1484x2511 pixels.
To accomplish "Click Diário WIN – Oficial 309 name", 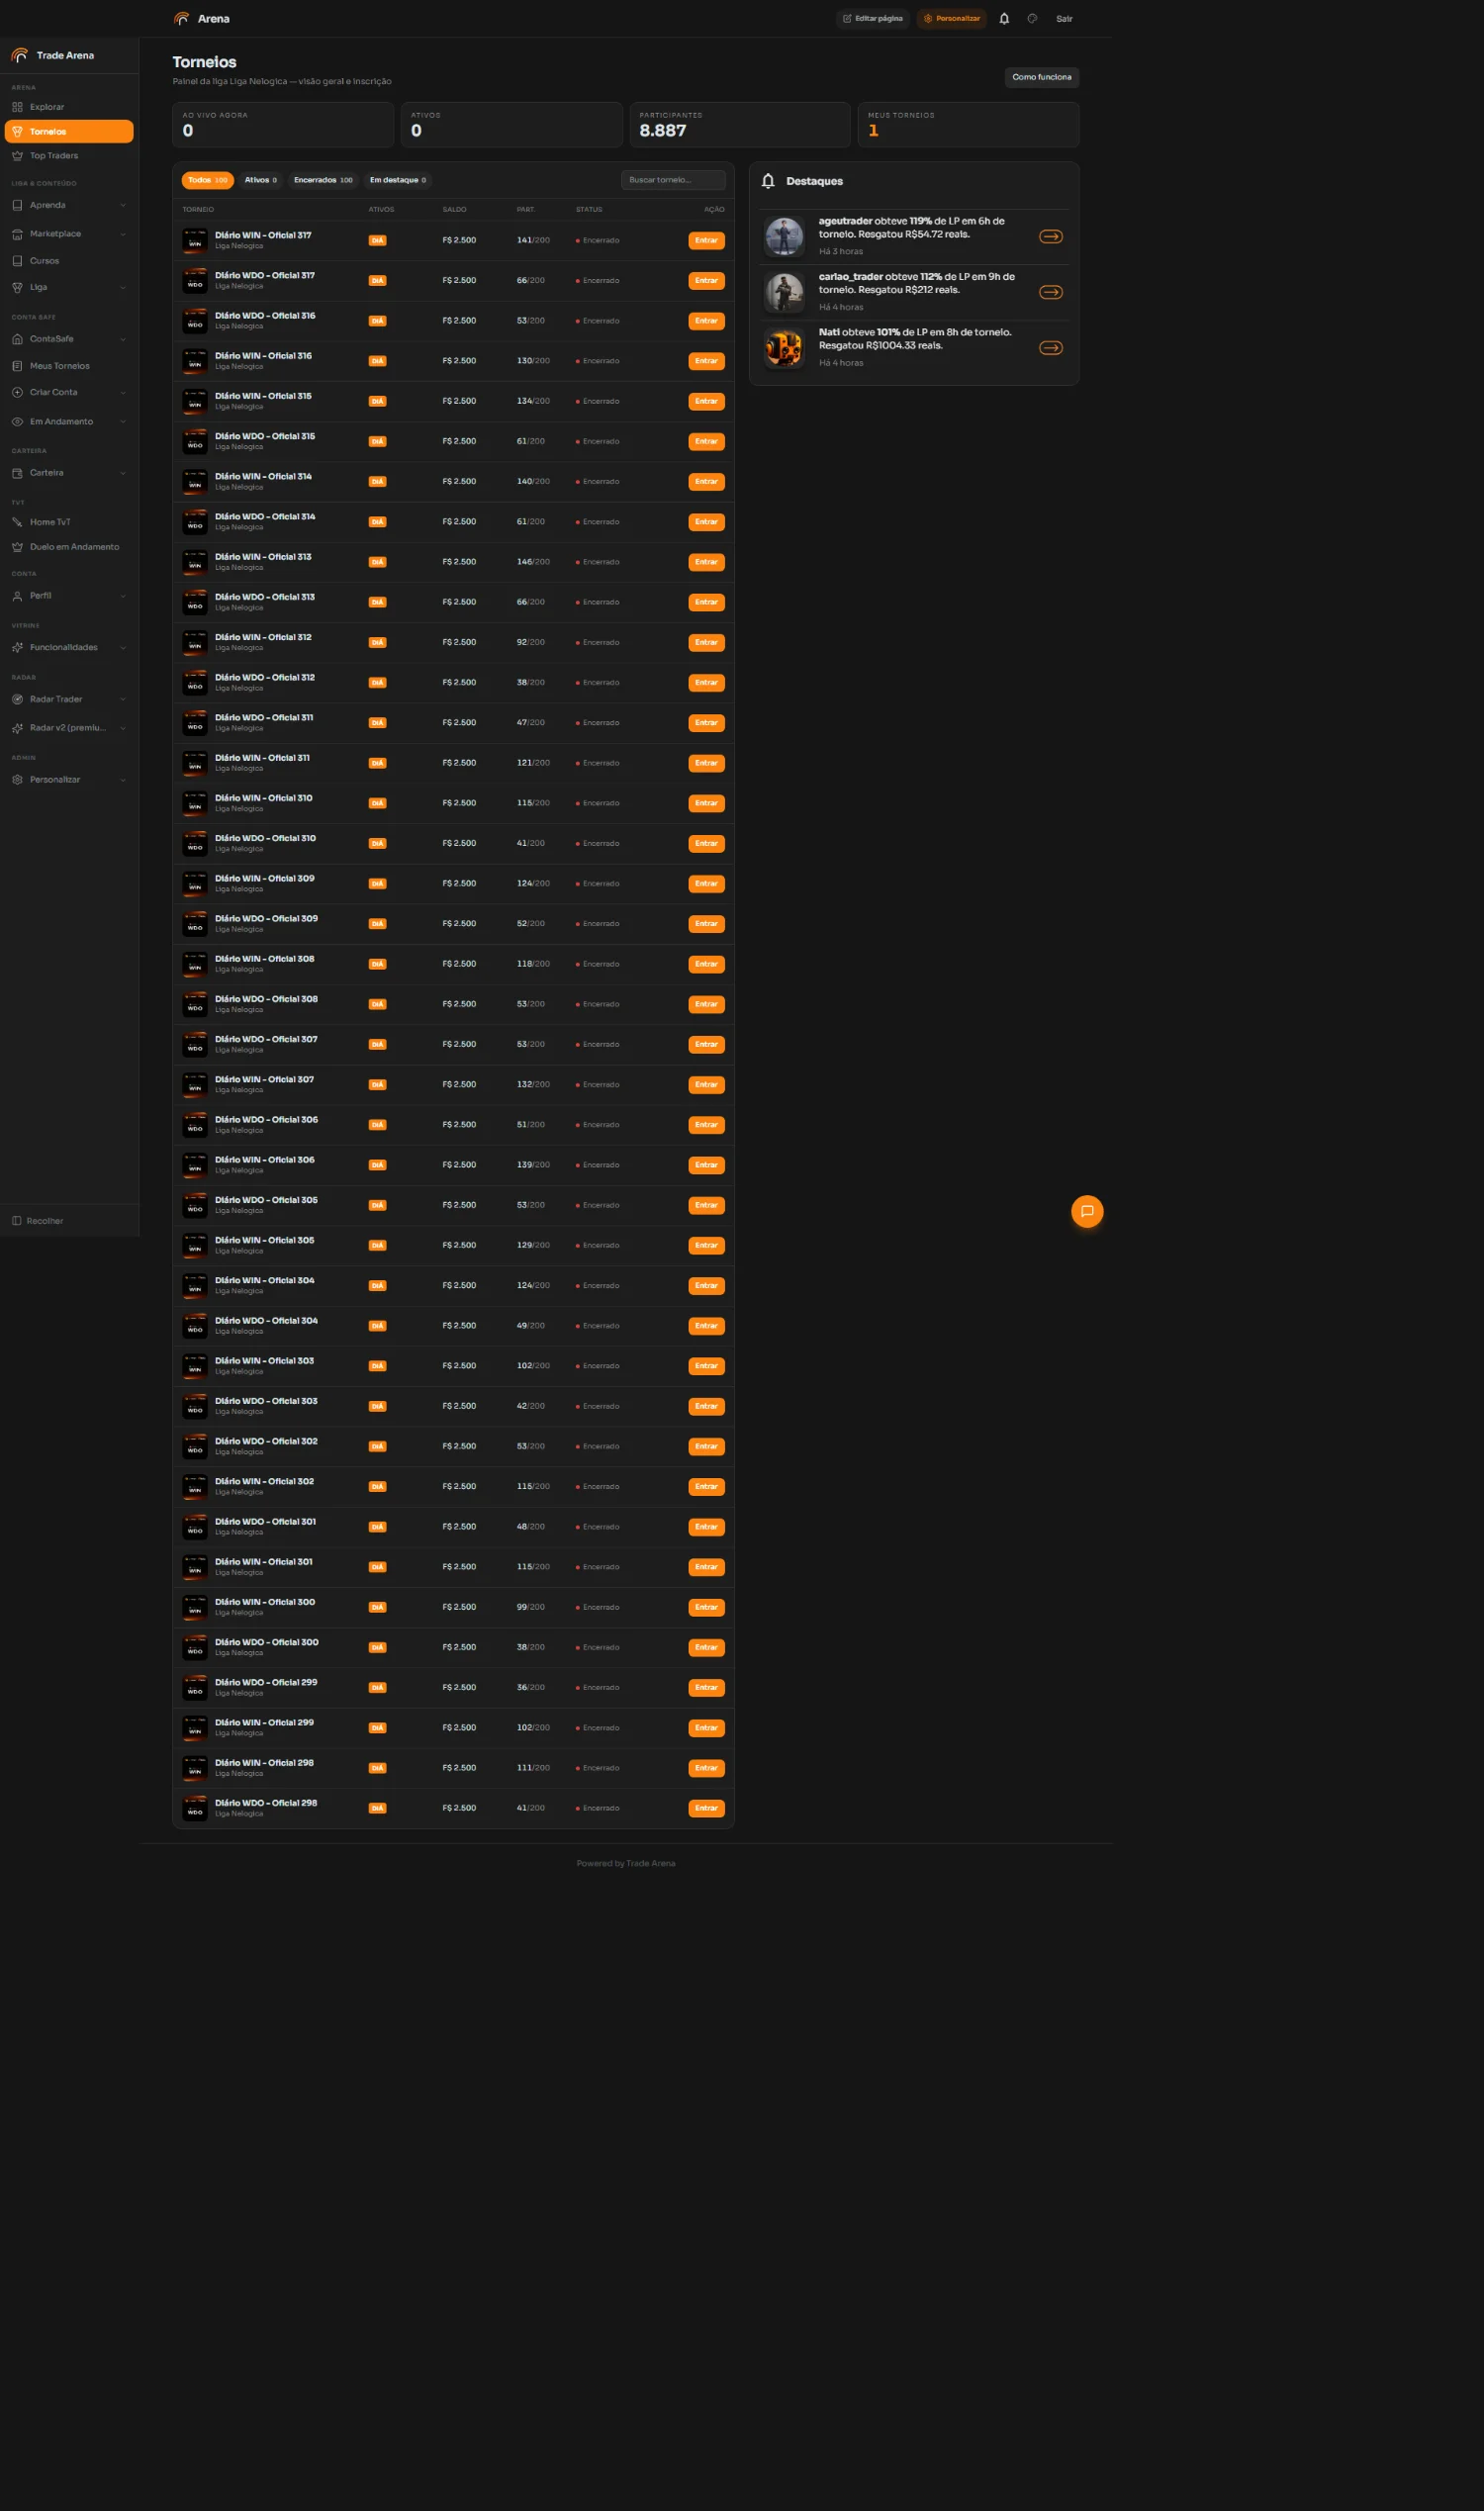I will (265, 878).
